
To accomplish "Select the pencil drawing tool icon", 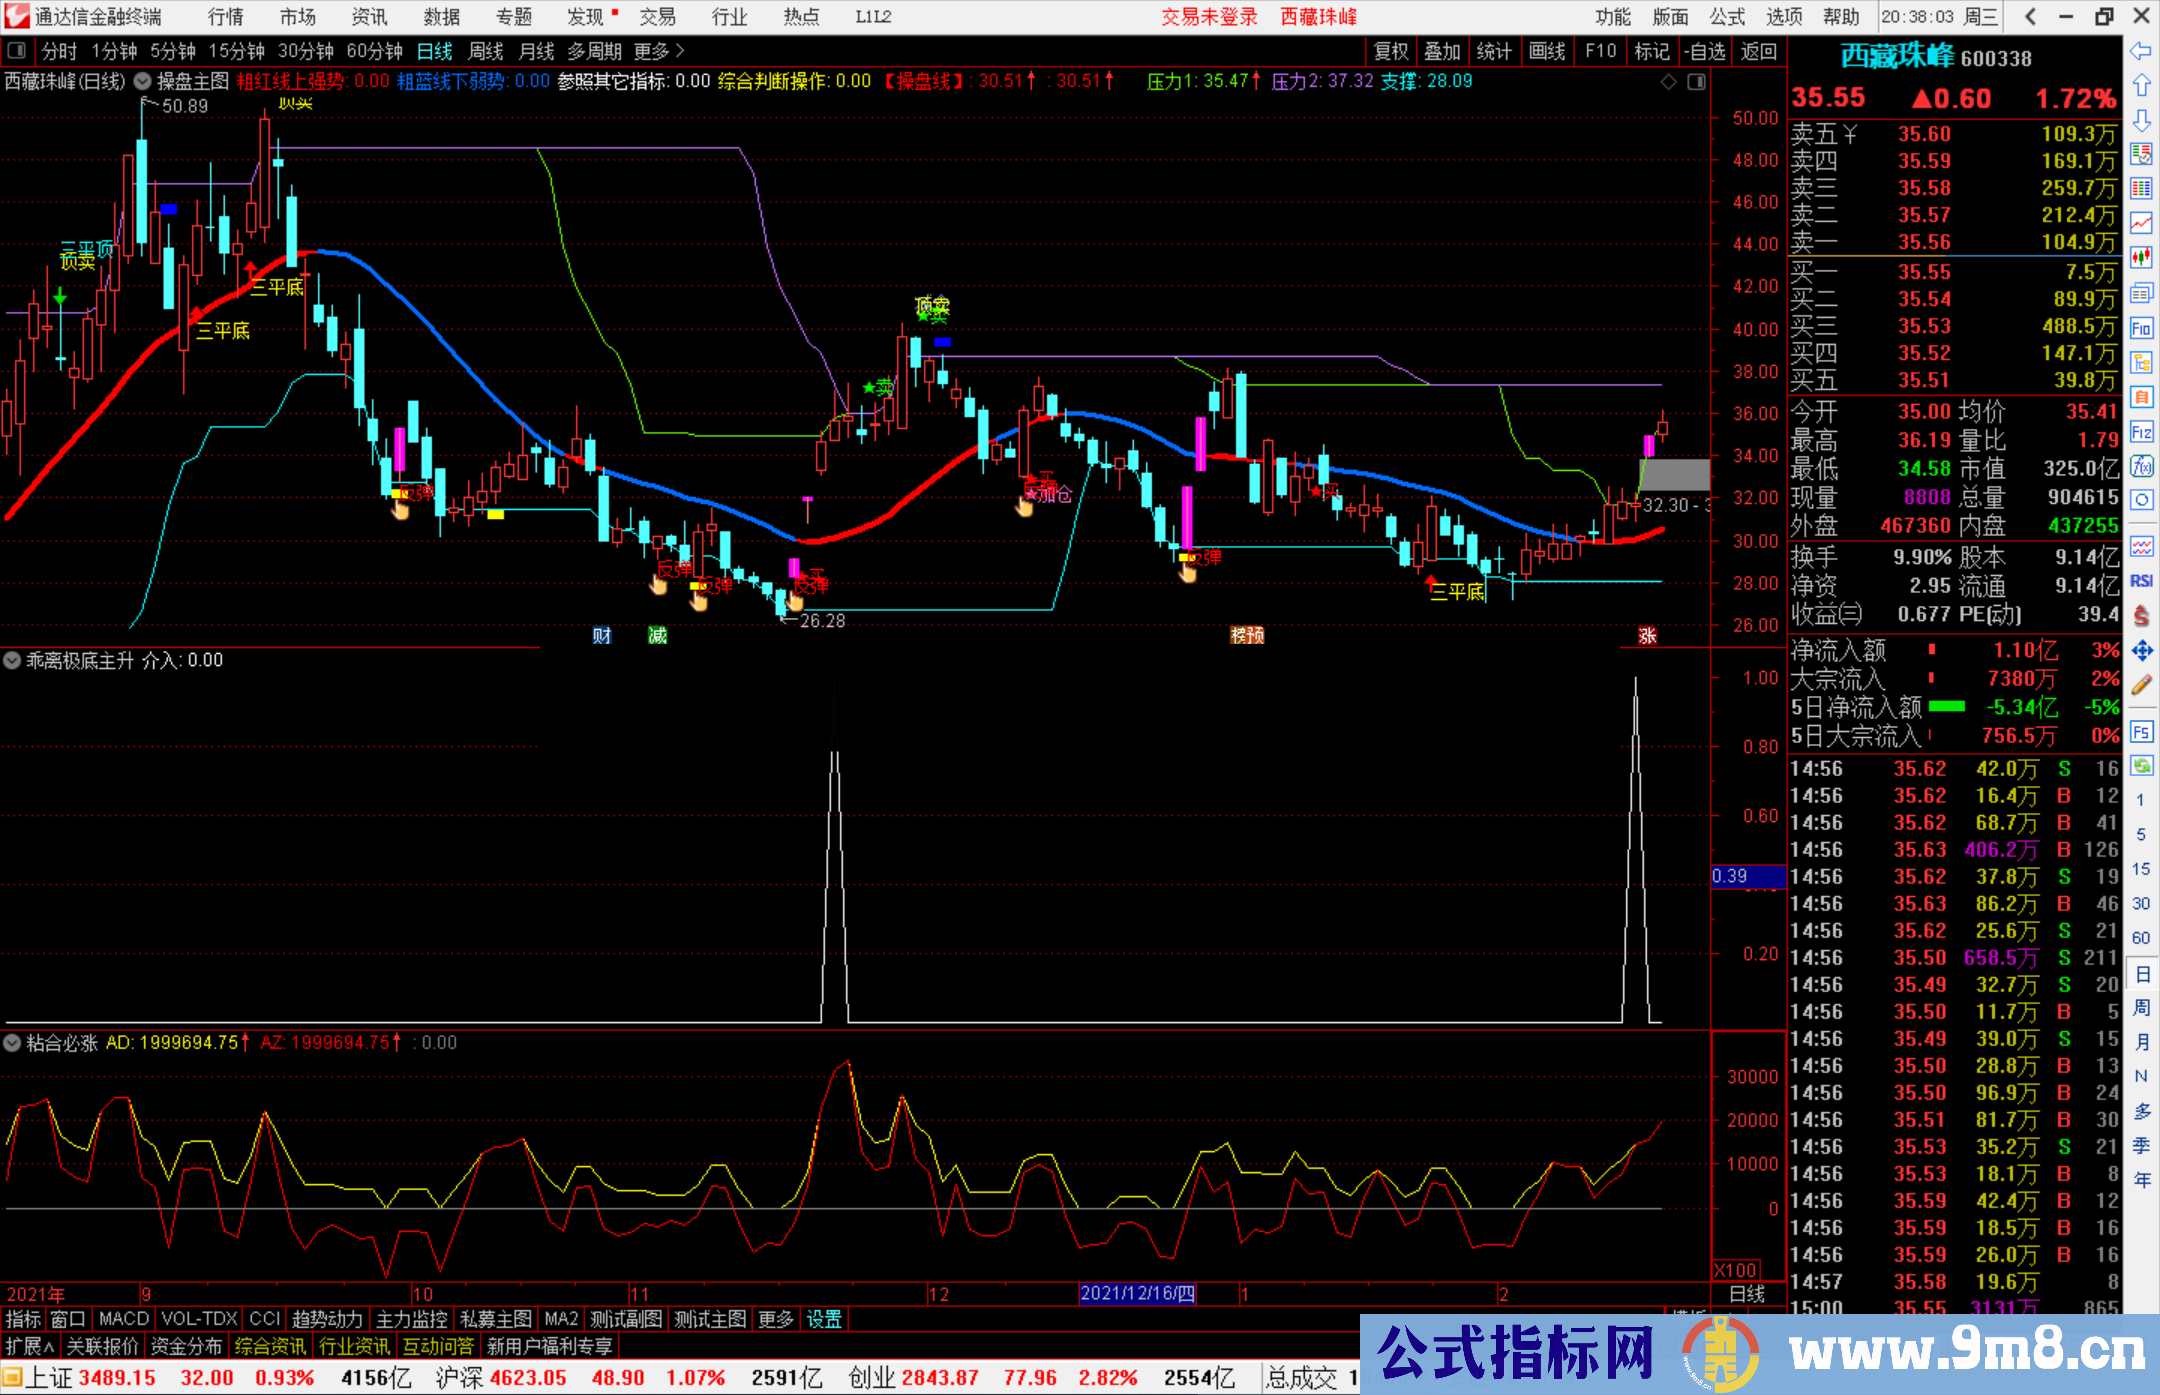I will tap(2141, 686).
